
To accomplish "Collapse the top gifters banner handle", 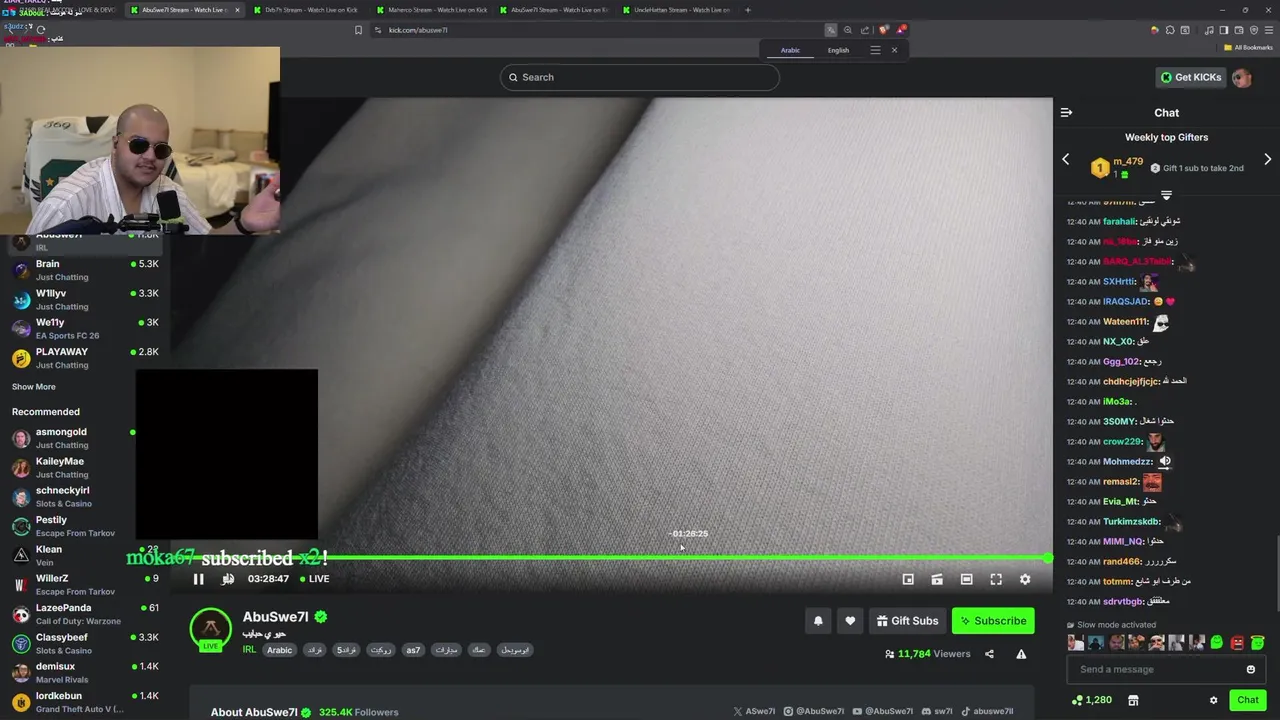I will tap(1166, 194).
